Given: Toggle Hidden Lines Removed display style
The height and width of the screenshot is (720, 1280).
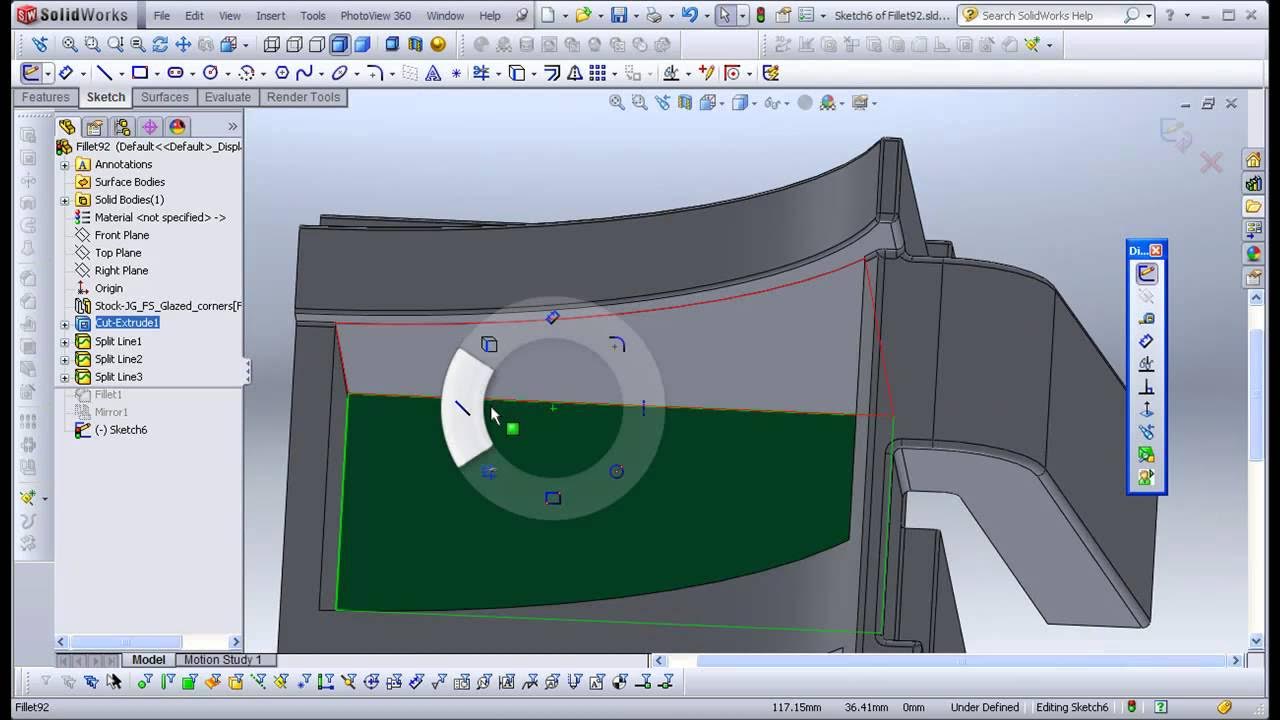Looking at the screenshot, I should [317, 45].
